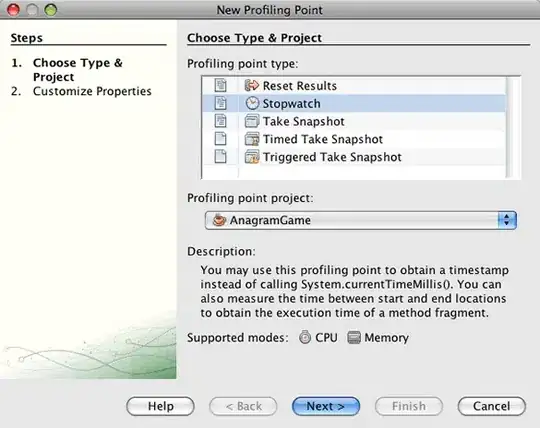This screenshot has width=540, height=428.
Task: Click the Take Snapshot icon
Action: tap(252, 121)
